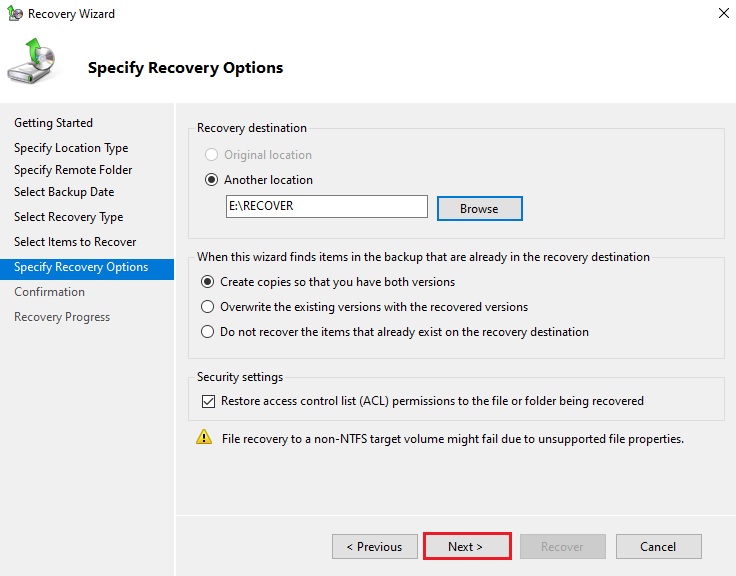Image resolution: width=736 pixels, height=576 pixels.
Task: Select Do not recover existing items option
Action: [x=208, y=332]
